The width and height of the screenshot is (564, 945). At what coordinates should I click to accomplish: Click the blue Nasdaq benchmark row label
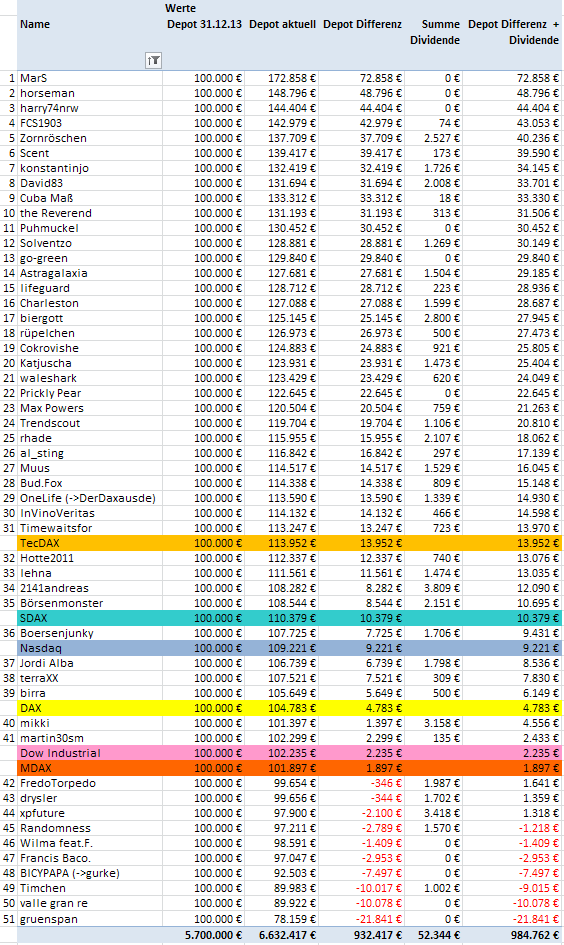[x=41, y=648]
